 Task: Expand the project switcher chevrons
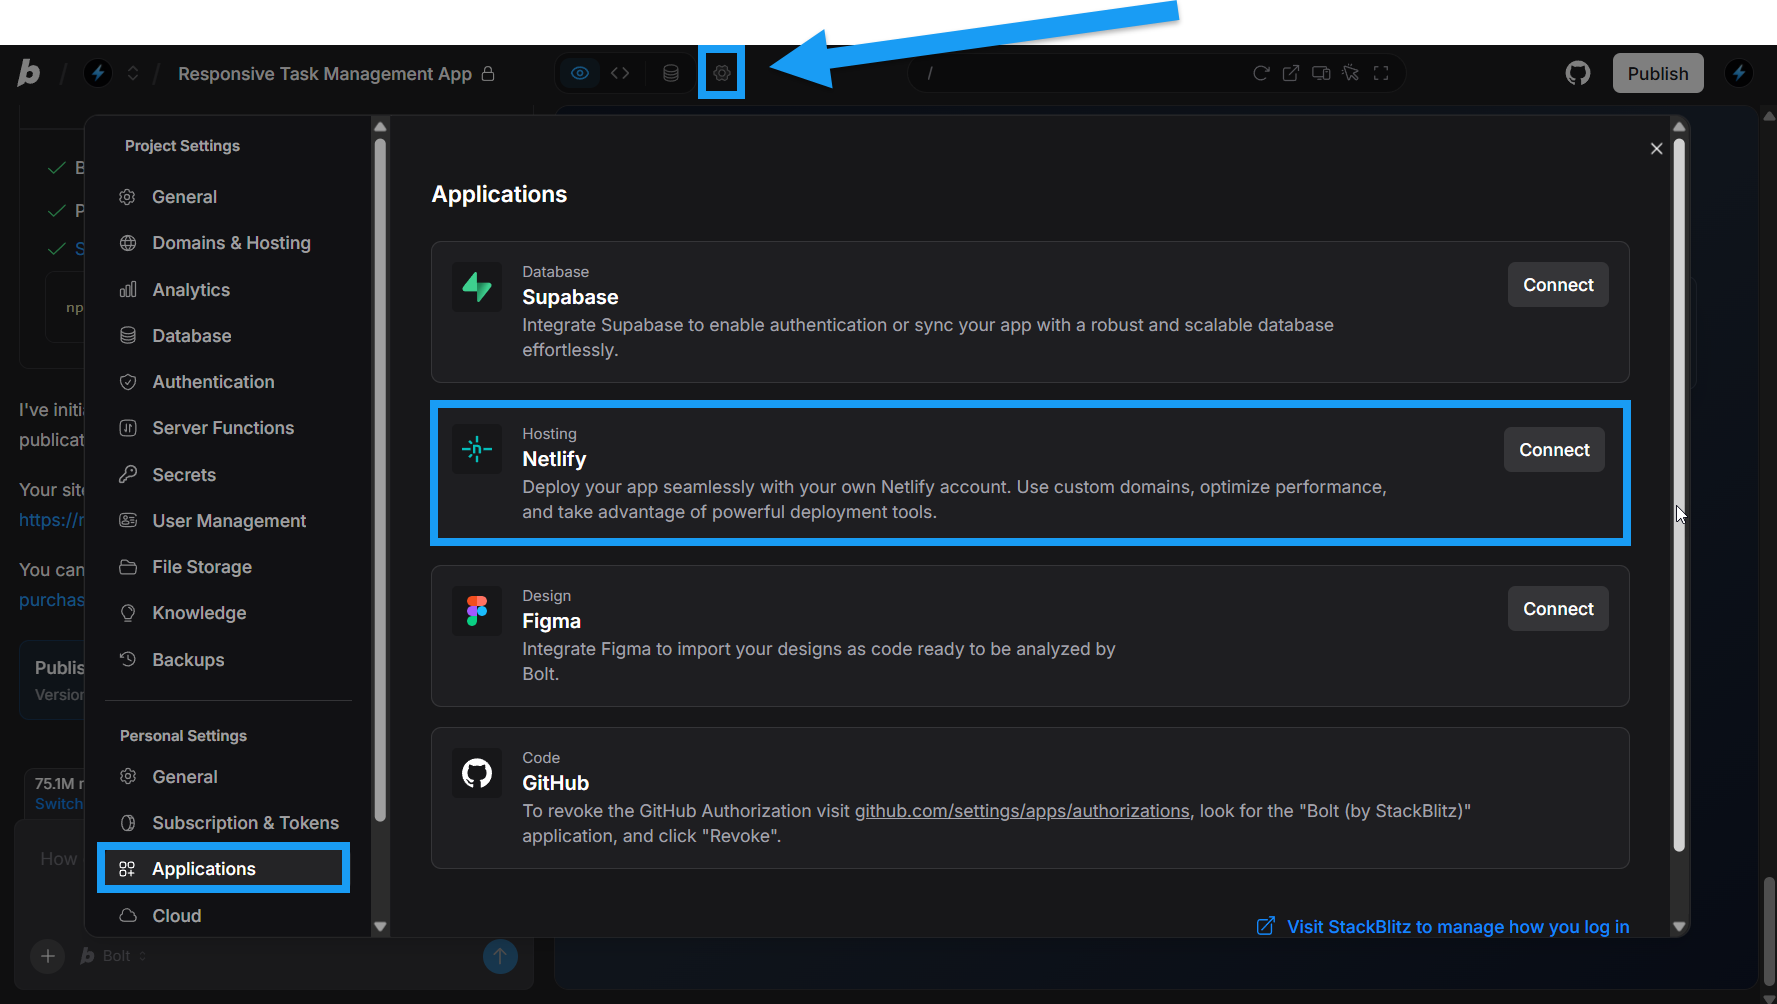133,73
